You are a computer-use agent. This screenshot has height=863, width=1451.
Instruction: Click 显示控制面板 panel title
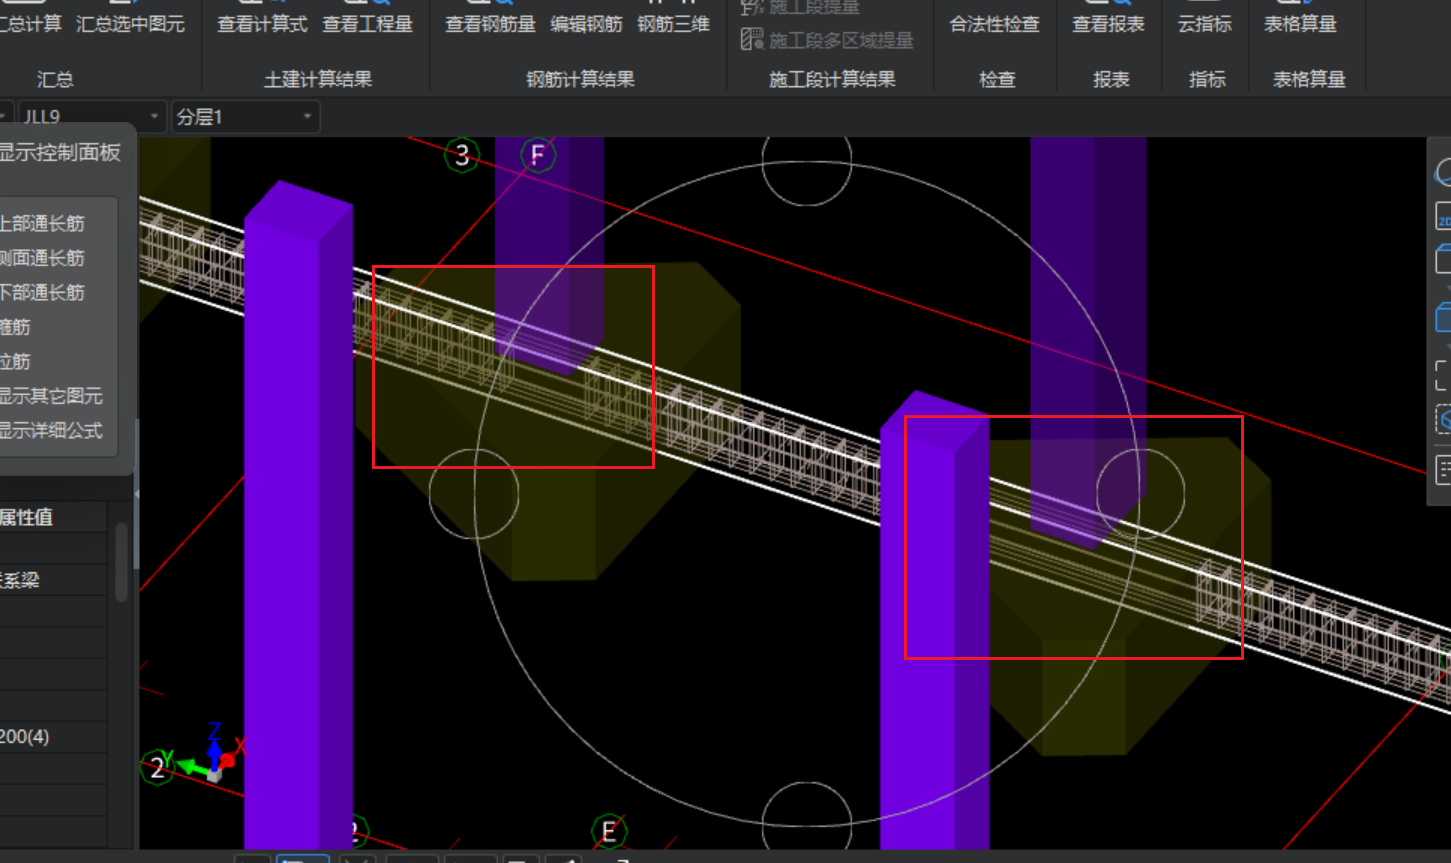(60, 152)
